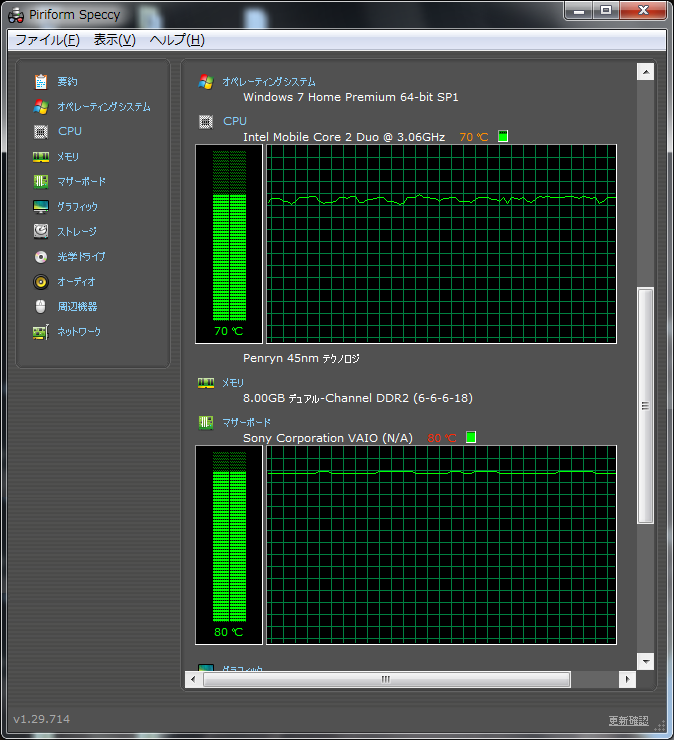Click Sony Corporation VAIO (N/A) text
674x742 pixels.
pos(328,438)
